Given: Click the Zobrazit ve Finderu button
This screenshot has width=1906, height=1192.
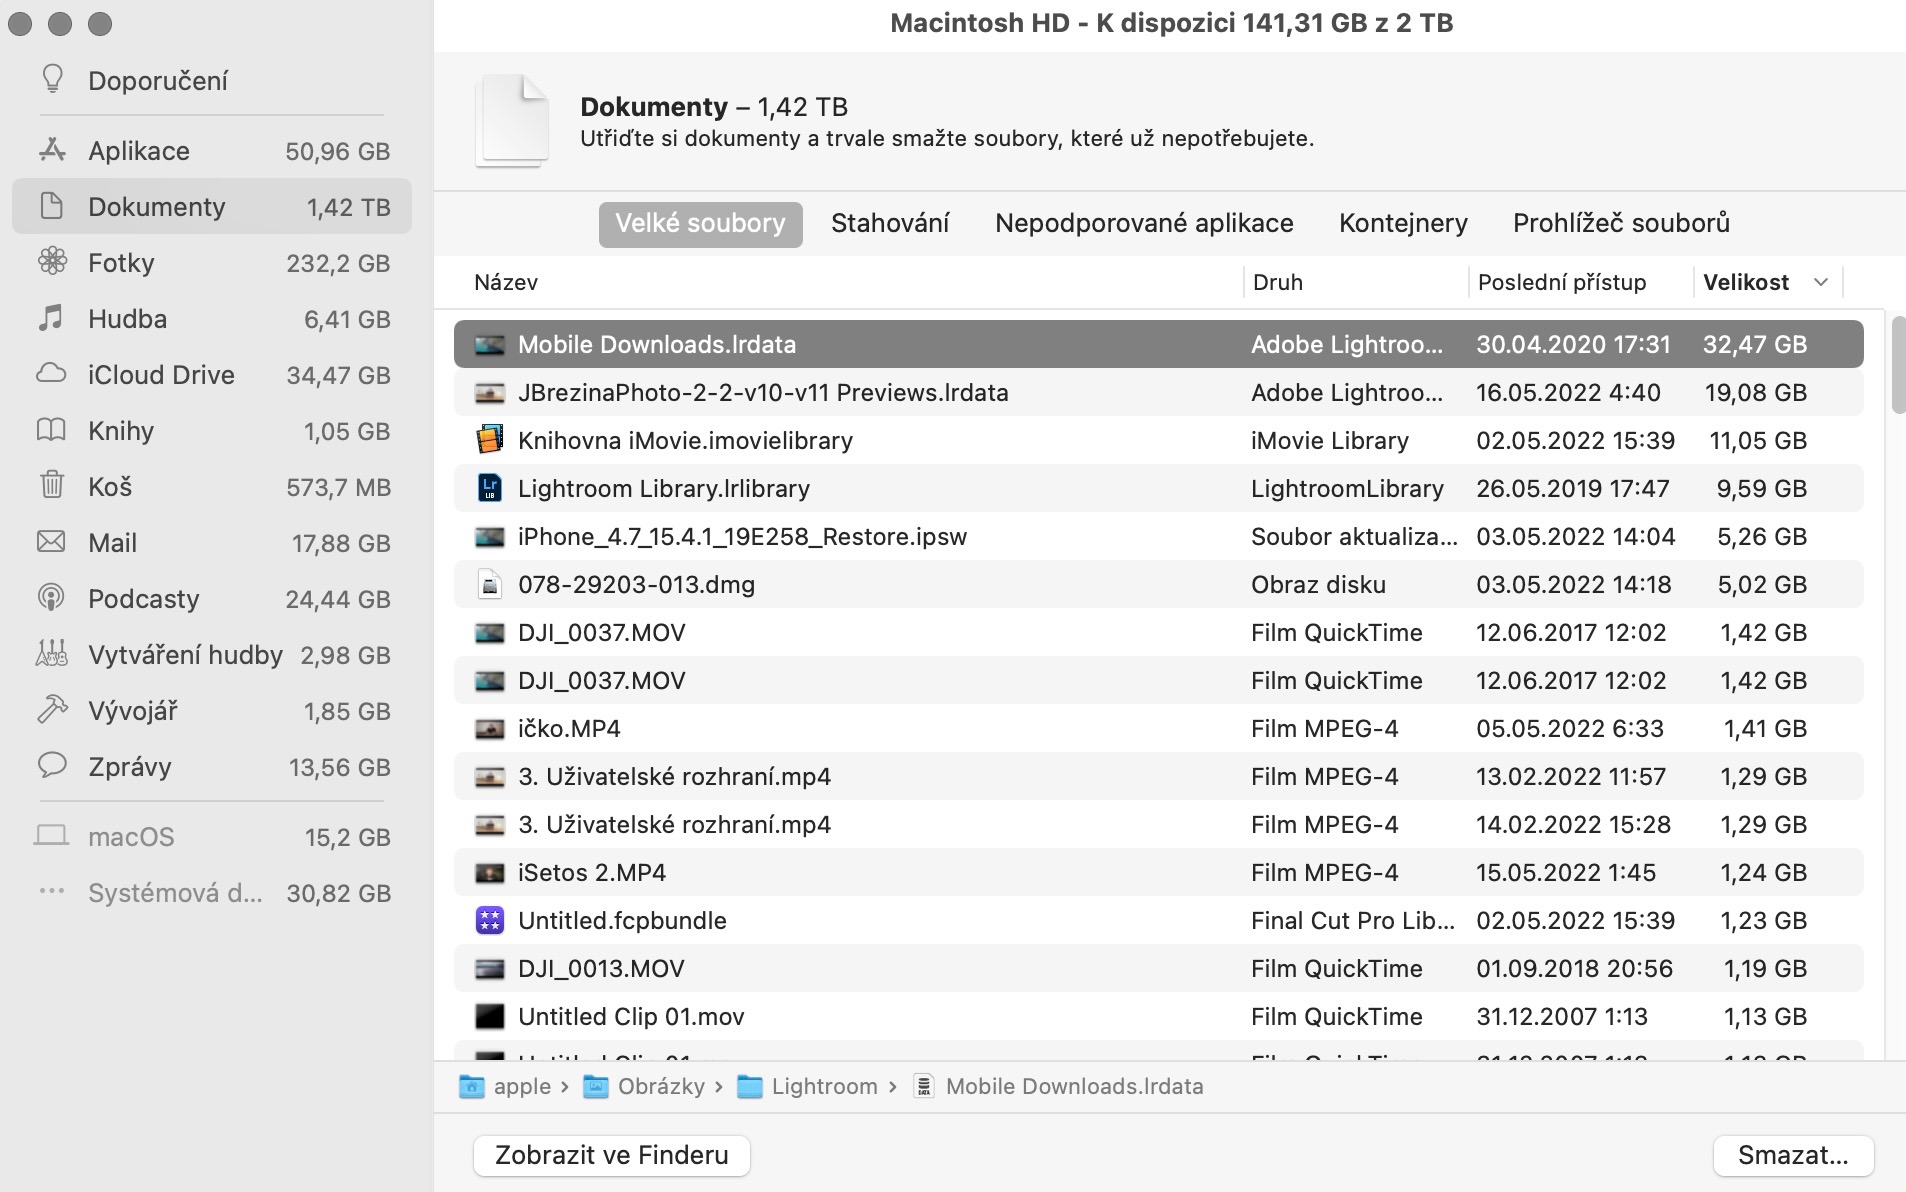Looking at the screenshot, I should pyautogui.click(x=611, y=1155).
